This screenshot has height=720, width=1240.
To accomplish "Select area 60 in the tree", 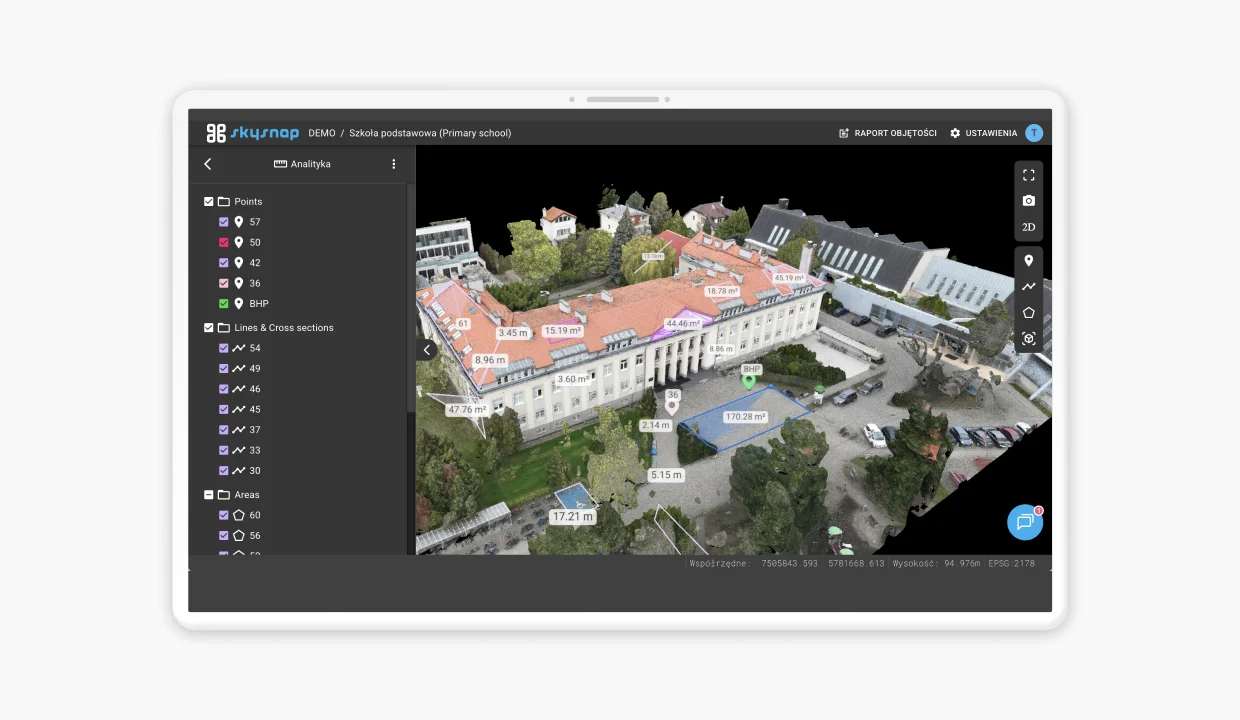I will coord(255,516).
